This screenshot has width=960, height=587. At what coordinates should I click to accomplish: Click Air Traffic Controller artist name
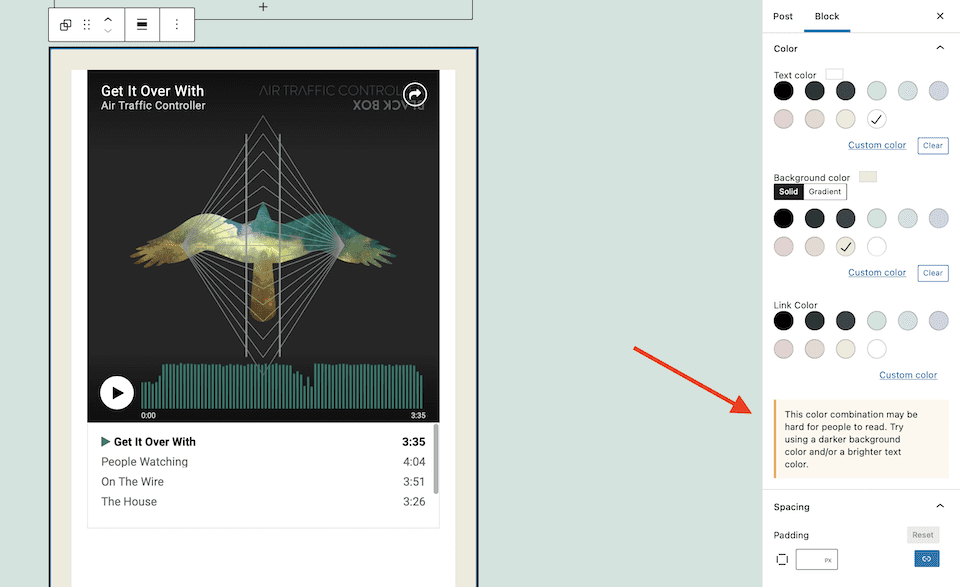153,106
